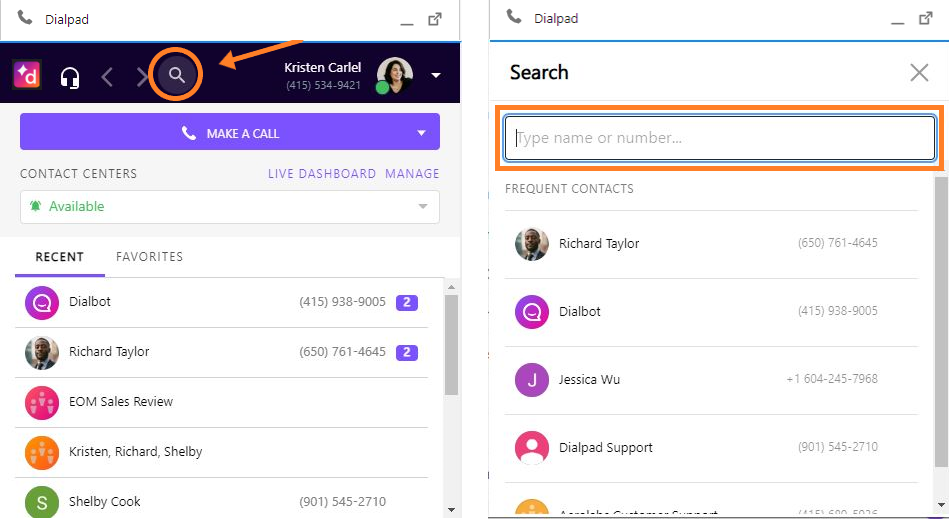The height and width of the screenshot is (519, 949).
Task: Go back with the left chevron
Action: (107, 77)
